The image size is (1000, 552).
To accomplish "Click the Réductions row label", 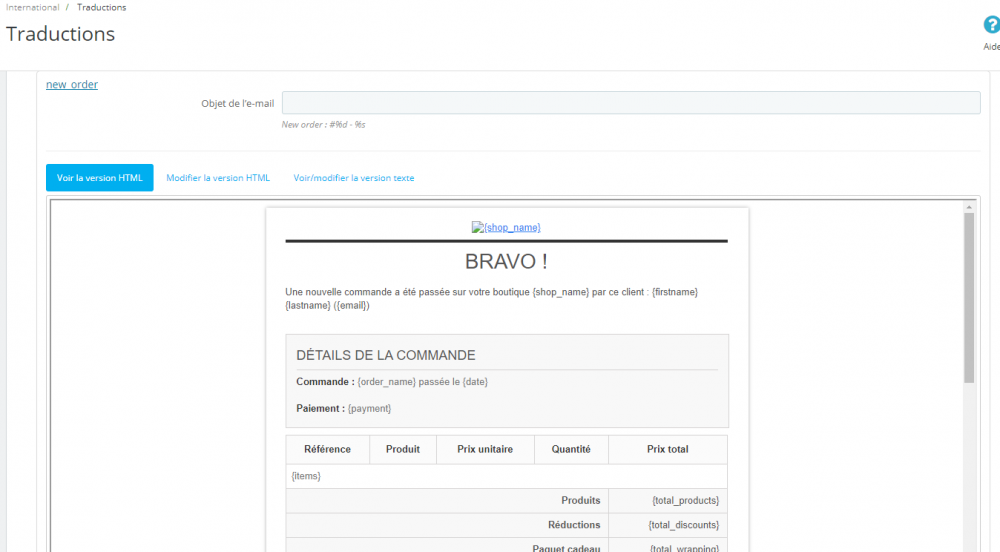I will (x=574, y=525).
